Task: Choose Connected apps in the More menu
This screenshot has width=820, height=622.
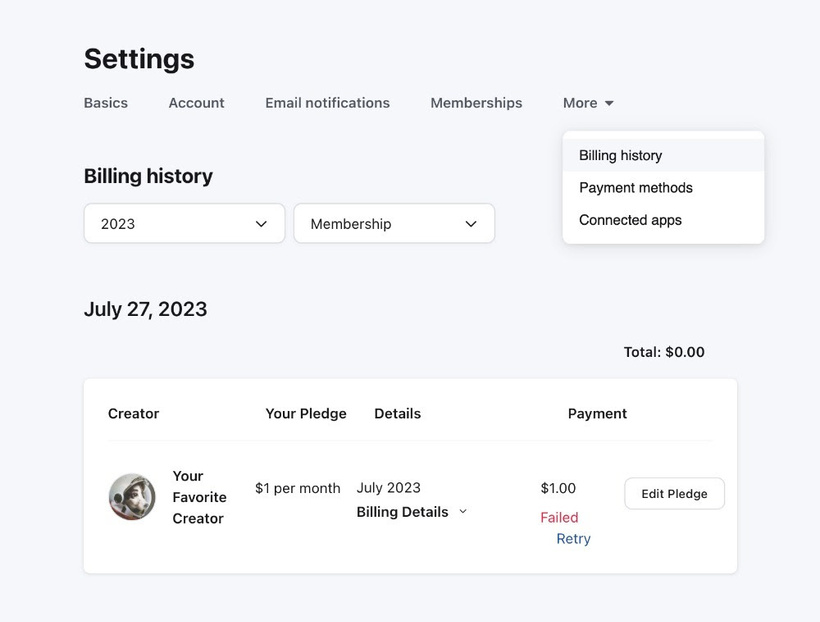Action: (x=663, y=220)
